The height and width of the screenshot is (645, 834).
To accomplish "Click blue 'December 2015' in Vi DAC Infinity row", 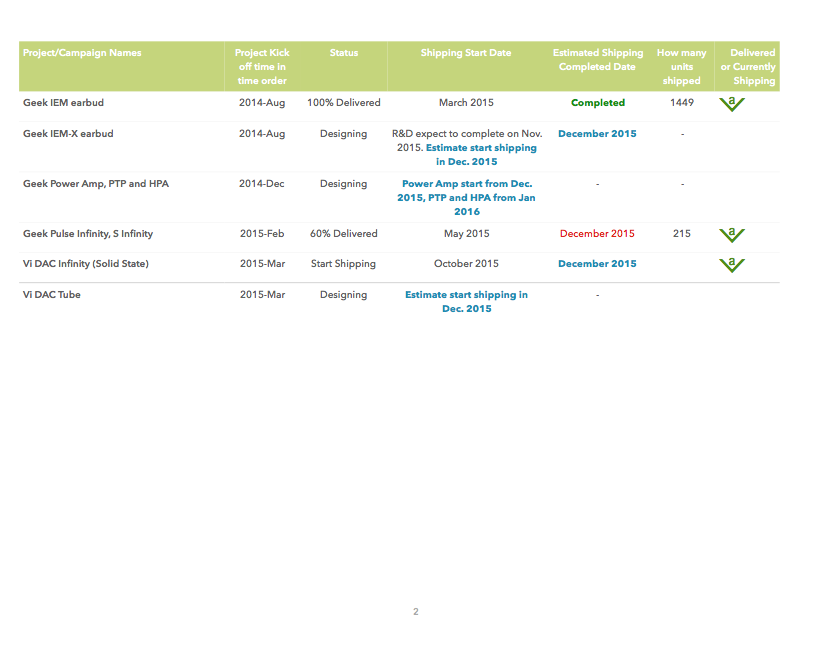I will click(x=597, y=263).
